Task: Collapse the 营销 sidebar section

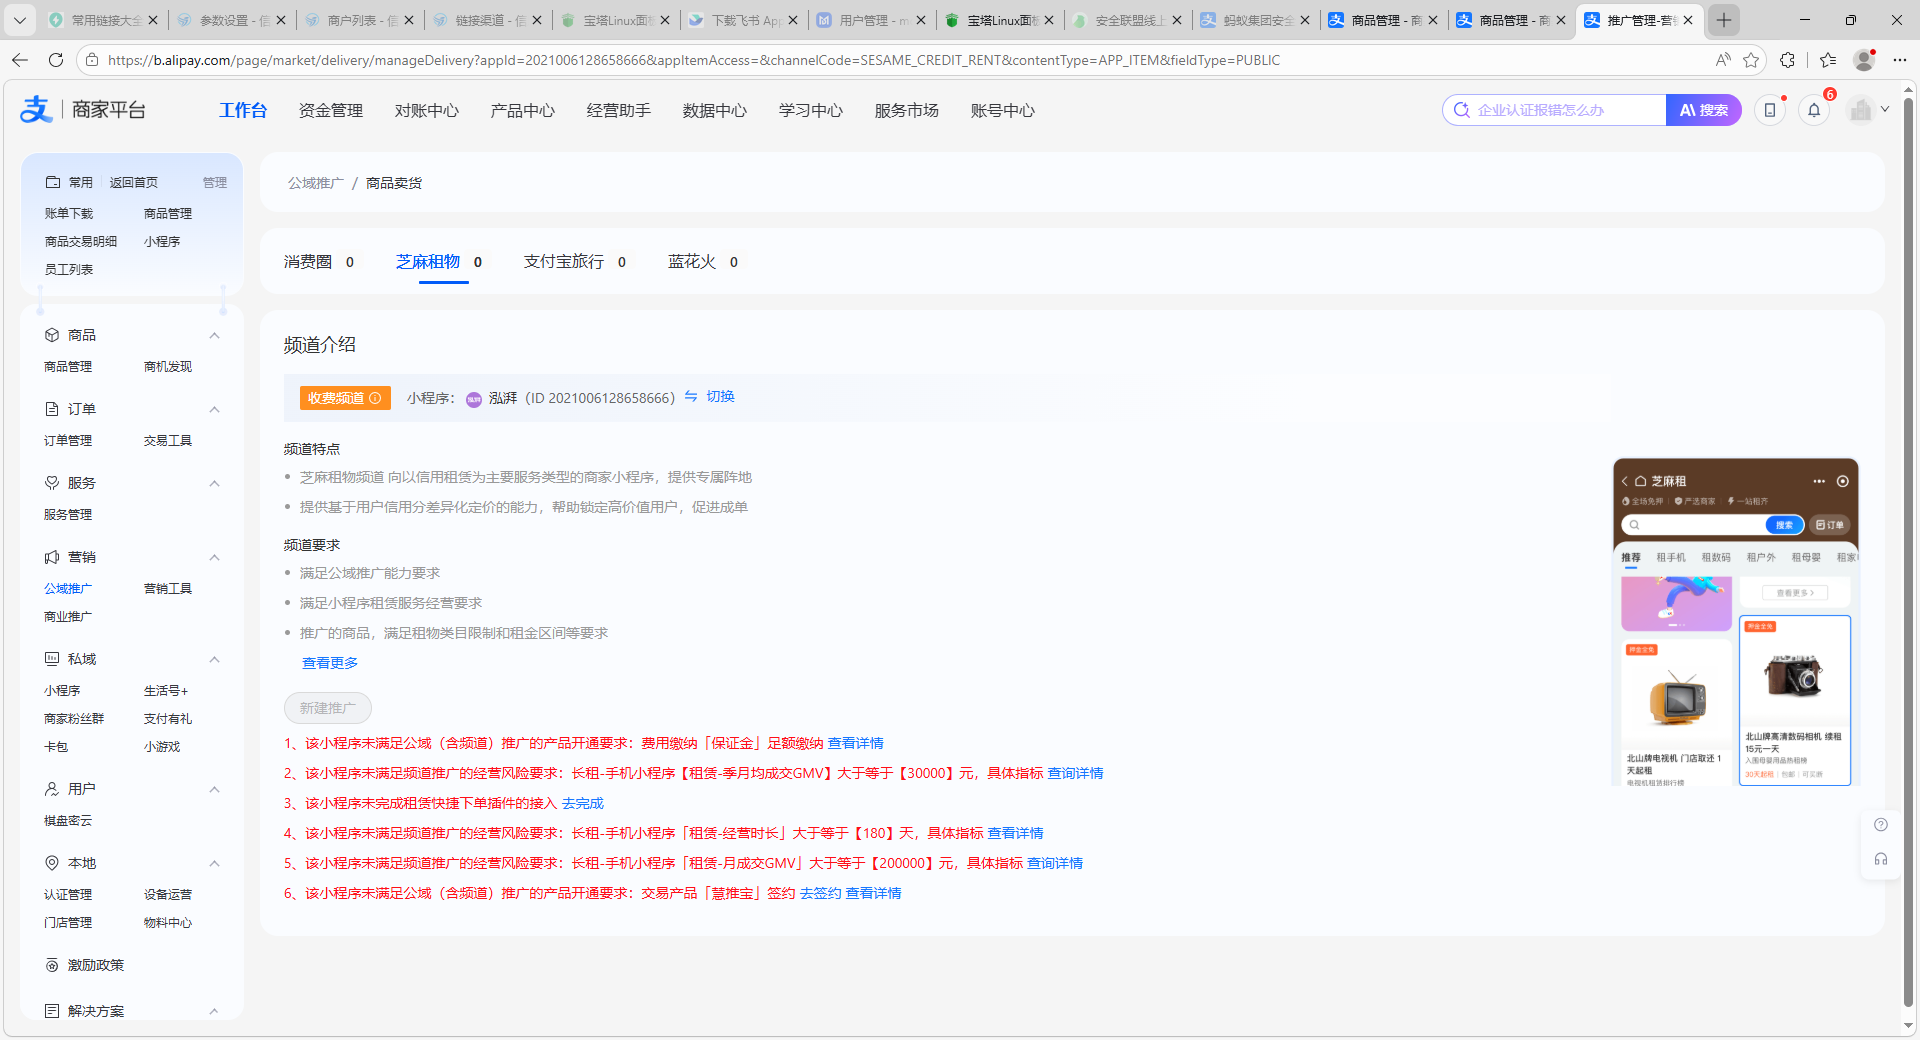Action: tap(214, 557)
